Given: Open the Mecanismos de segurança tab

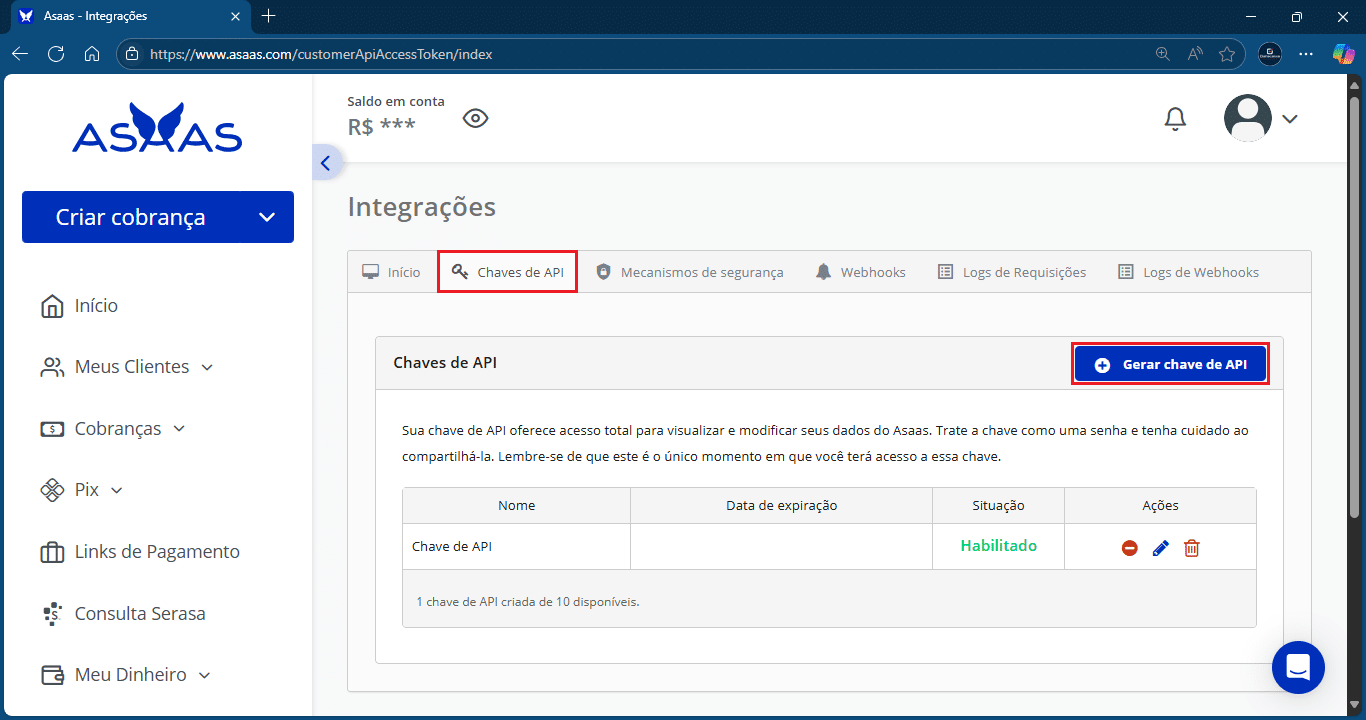Looking at the screenshot, I should [690, 272].
